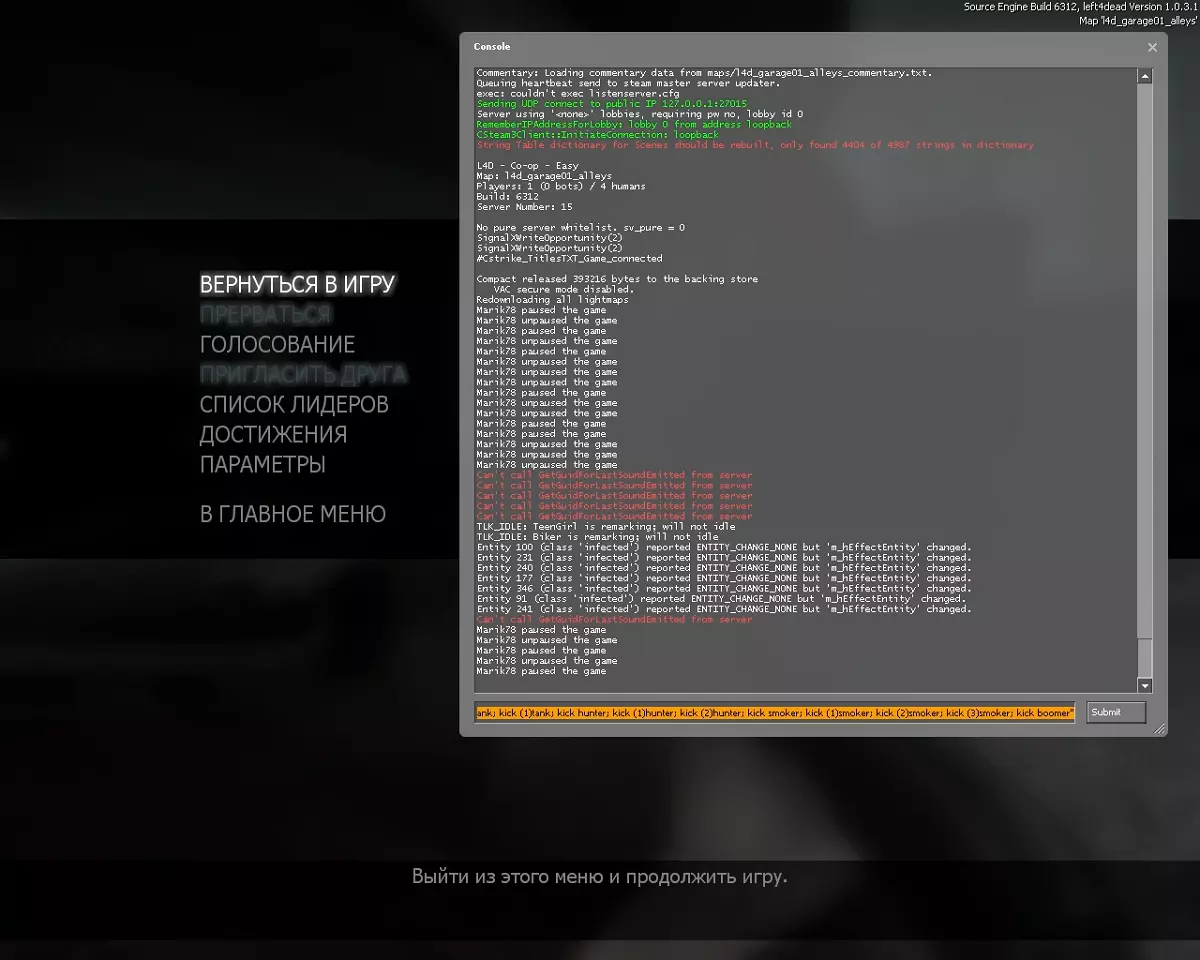Click 'Server using <none> lobbies' line
Screen dimensions: 1200x960
[640, 114]
